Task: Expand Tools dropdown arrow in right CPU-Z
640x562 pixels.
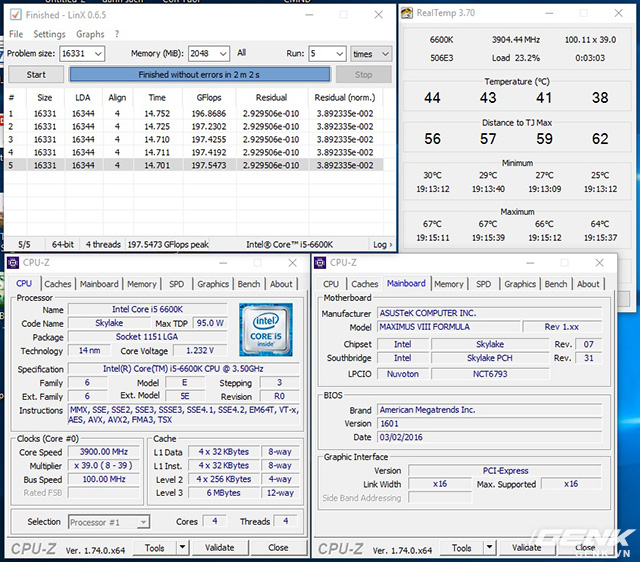Action: click(x=489, y=548)
